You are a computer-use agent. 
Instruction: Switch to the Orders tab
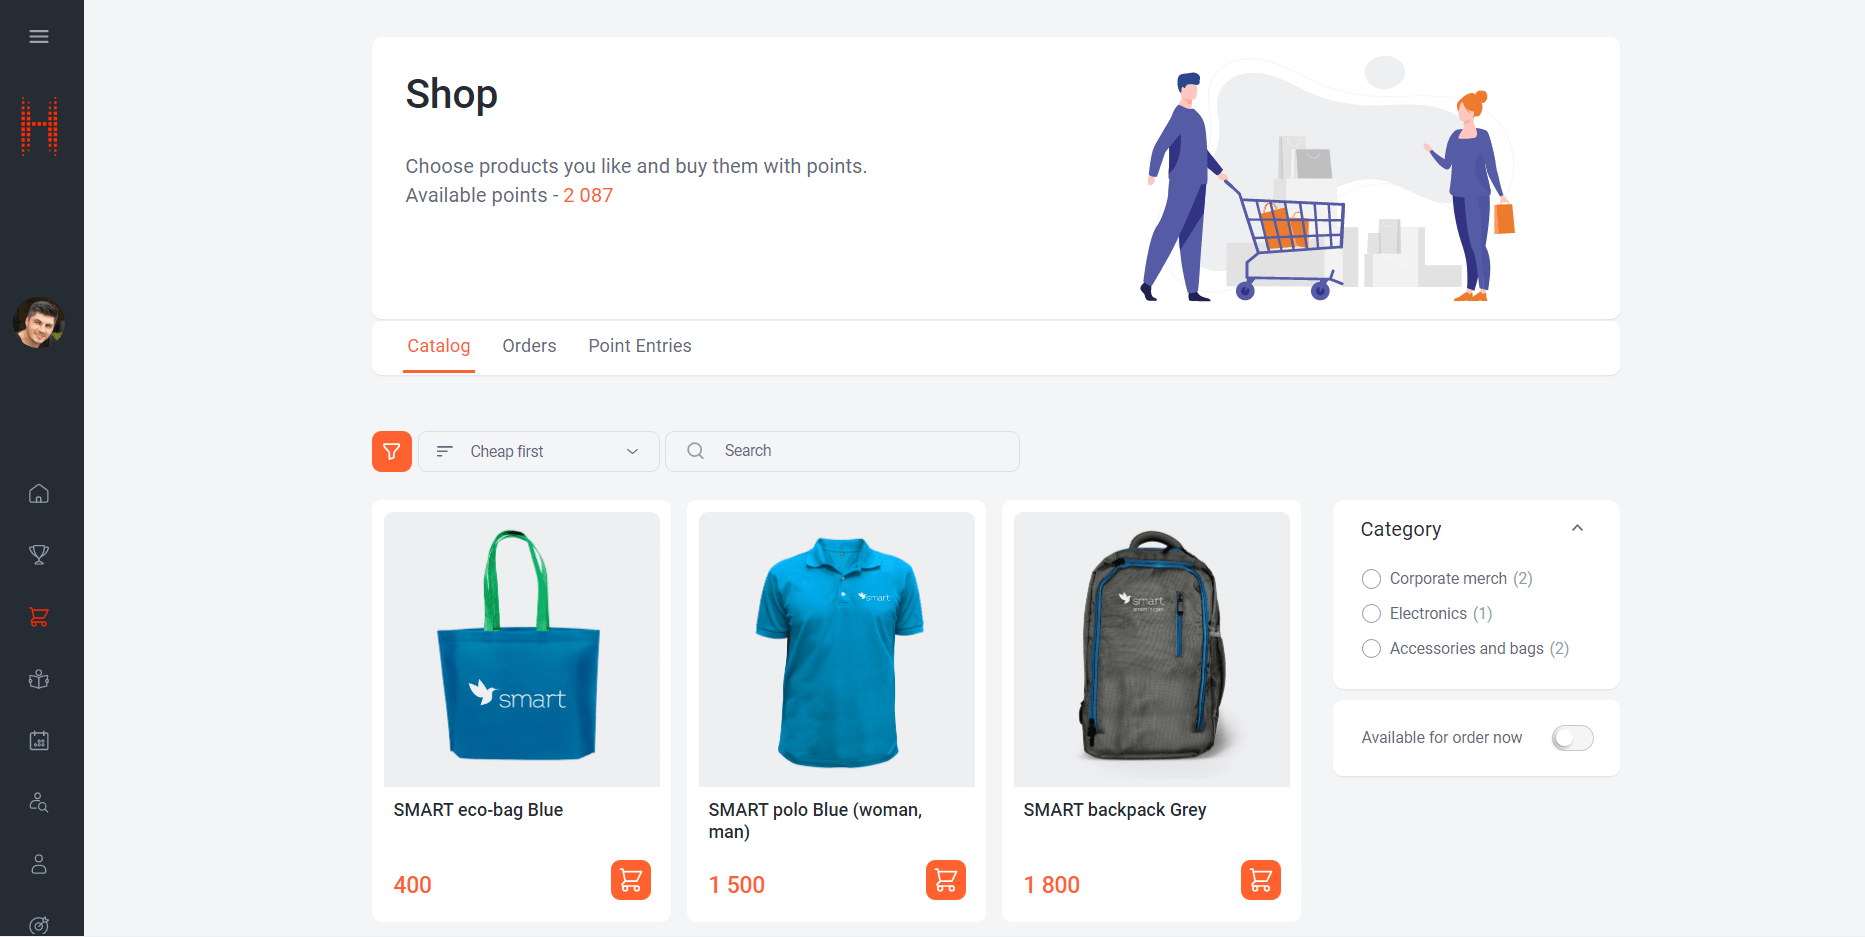tap(529, 346)
